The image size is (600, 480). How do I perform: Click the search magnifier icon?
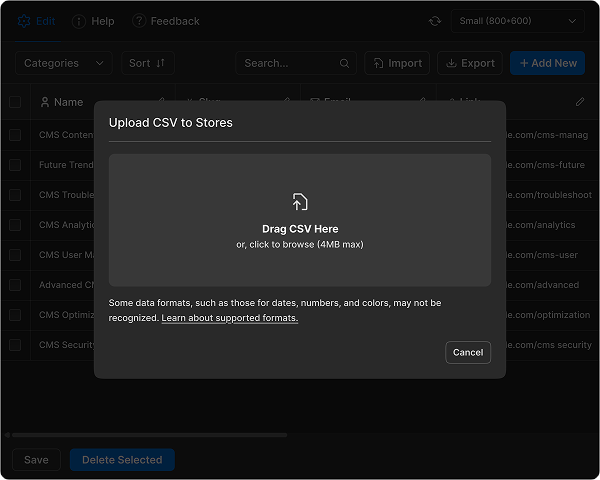click(344, 63)
